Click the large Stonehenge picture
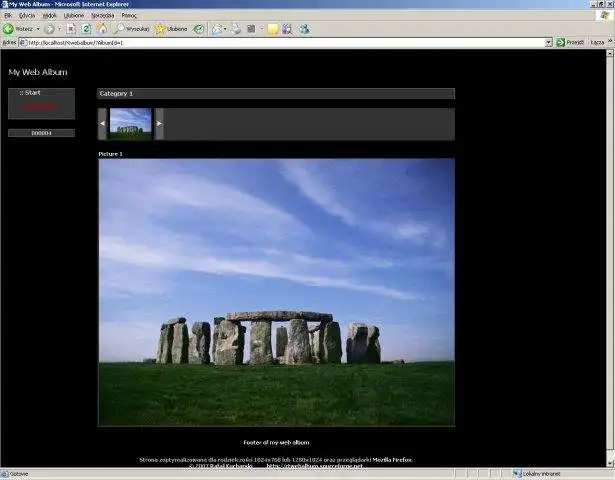This screenshot has width=615, height=480. (276, 292)
